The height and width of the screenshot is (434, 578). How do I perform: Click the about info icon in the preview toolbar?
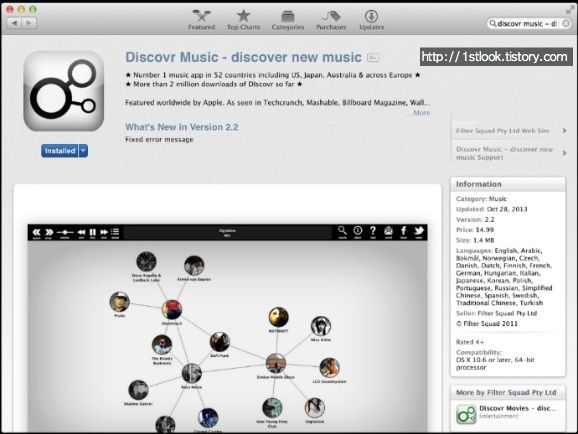[x=358, y=232]
